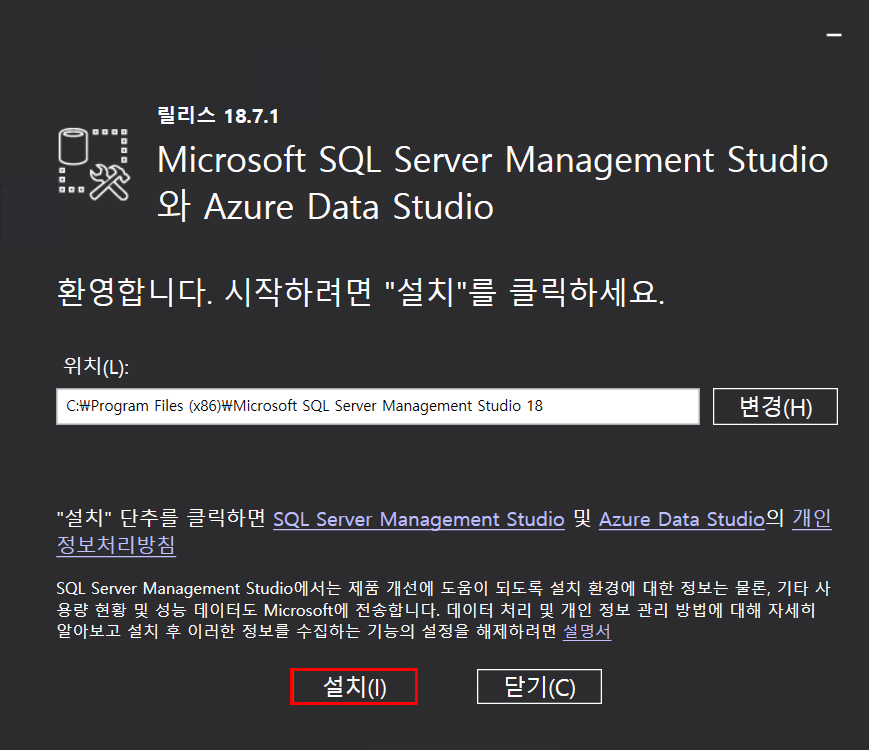Click the 변경(H) change location button
869x750 pixels.
[x=775, y=406]
